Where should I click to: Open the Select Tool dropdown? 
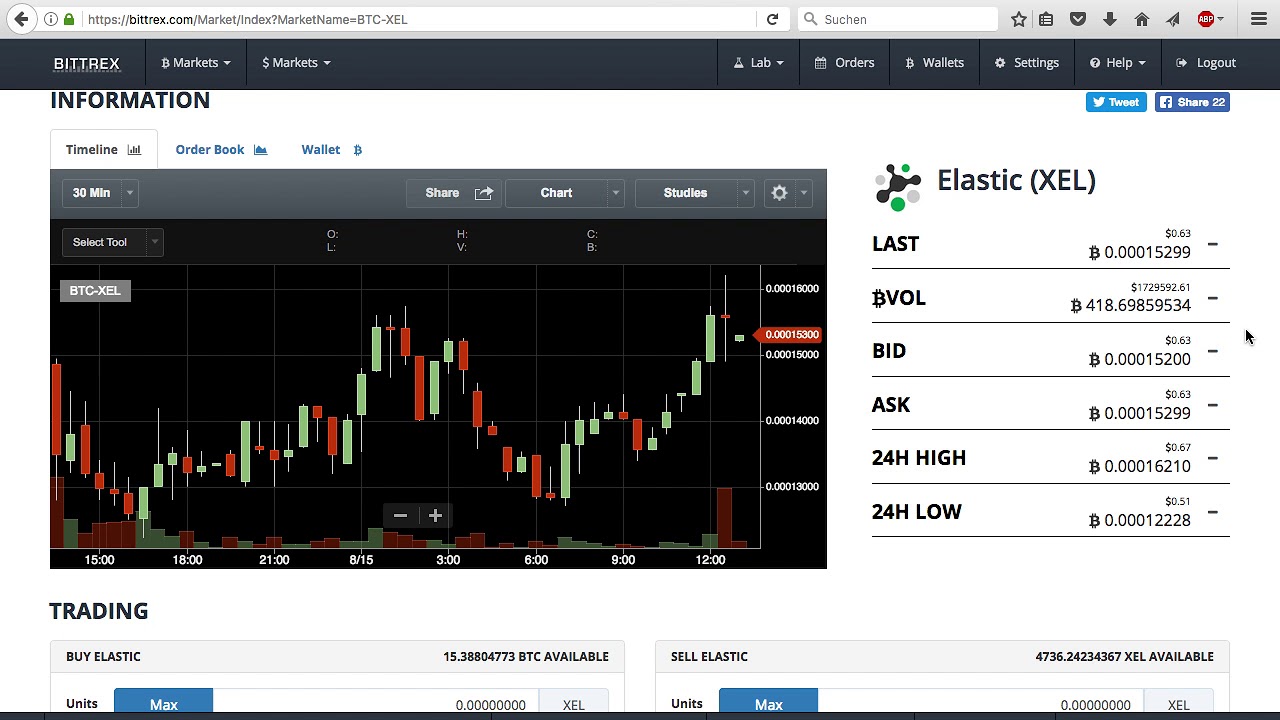tap(111, 242)
